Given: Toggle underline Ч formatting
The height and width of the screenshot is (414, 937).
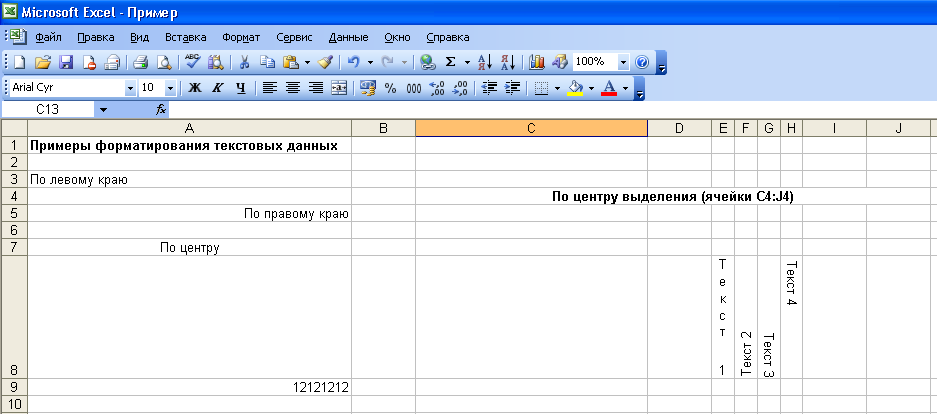Looking at the screenshot, I should tap(240, 88).
